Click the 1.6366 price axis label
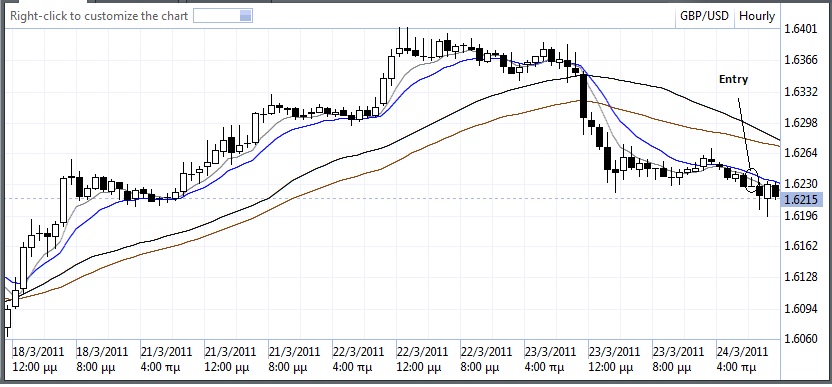The image size is (832, 387). point(800,60)
